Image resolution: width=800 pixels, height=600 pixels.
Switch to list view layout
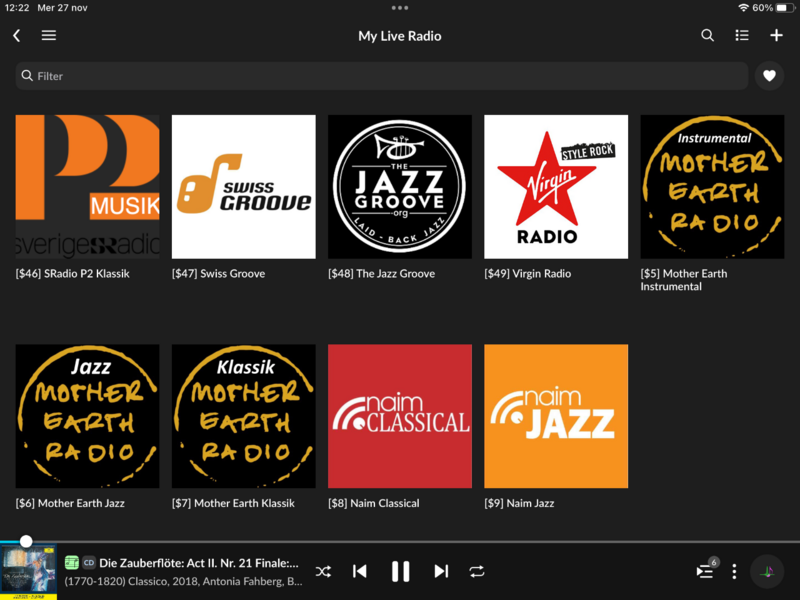click(x=741, y=36)
